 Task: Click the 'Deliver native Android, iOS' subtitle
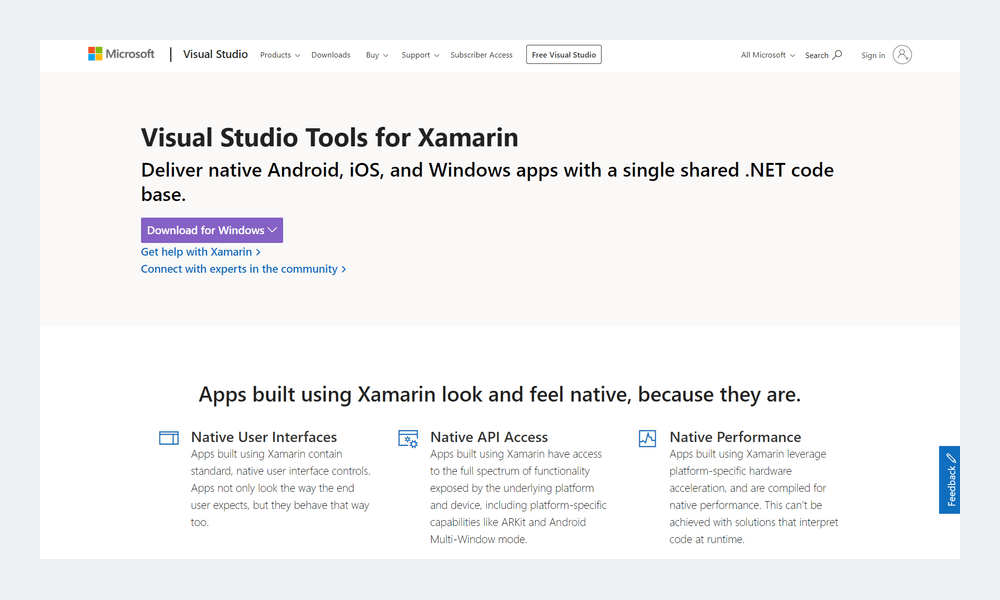pyautogui.click(x=487, y=182)
